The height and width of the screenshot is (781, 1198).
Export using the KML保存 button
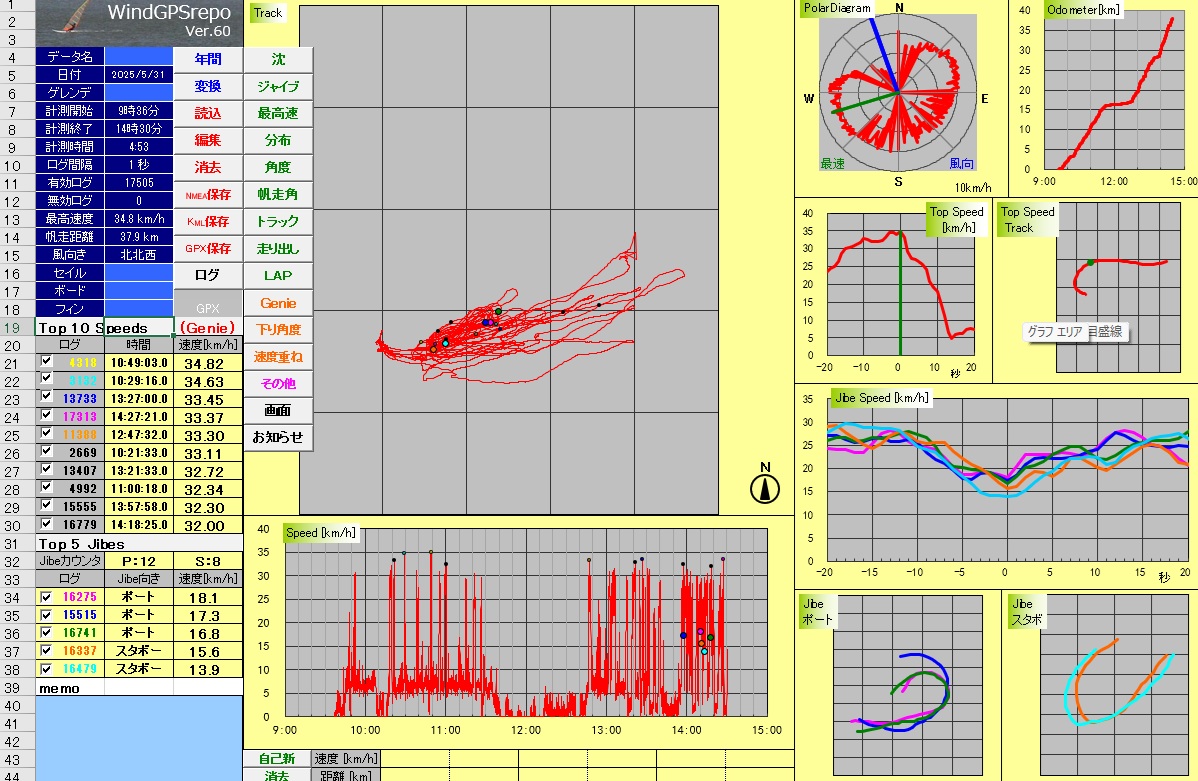(208, 222)
